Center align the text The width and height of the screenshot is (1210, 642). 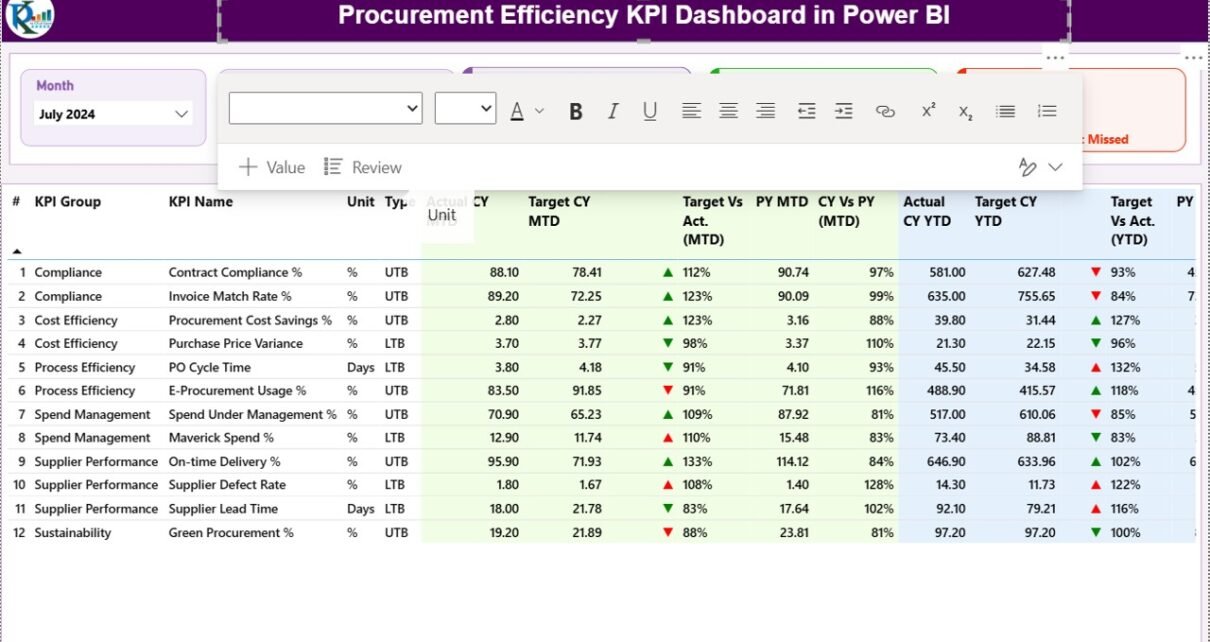pyautogui.click(x=728, y=111)
